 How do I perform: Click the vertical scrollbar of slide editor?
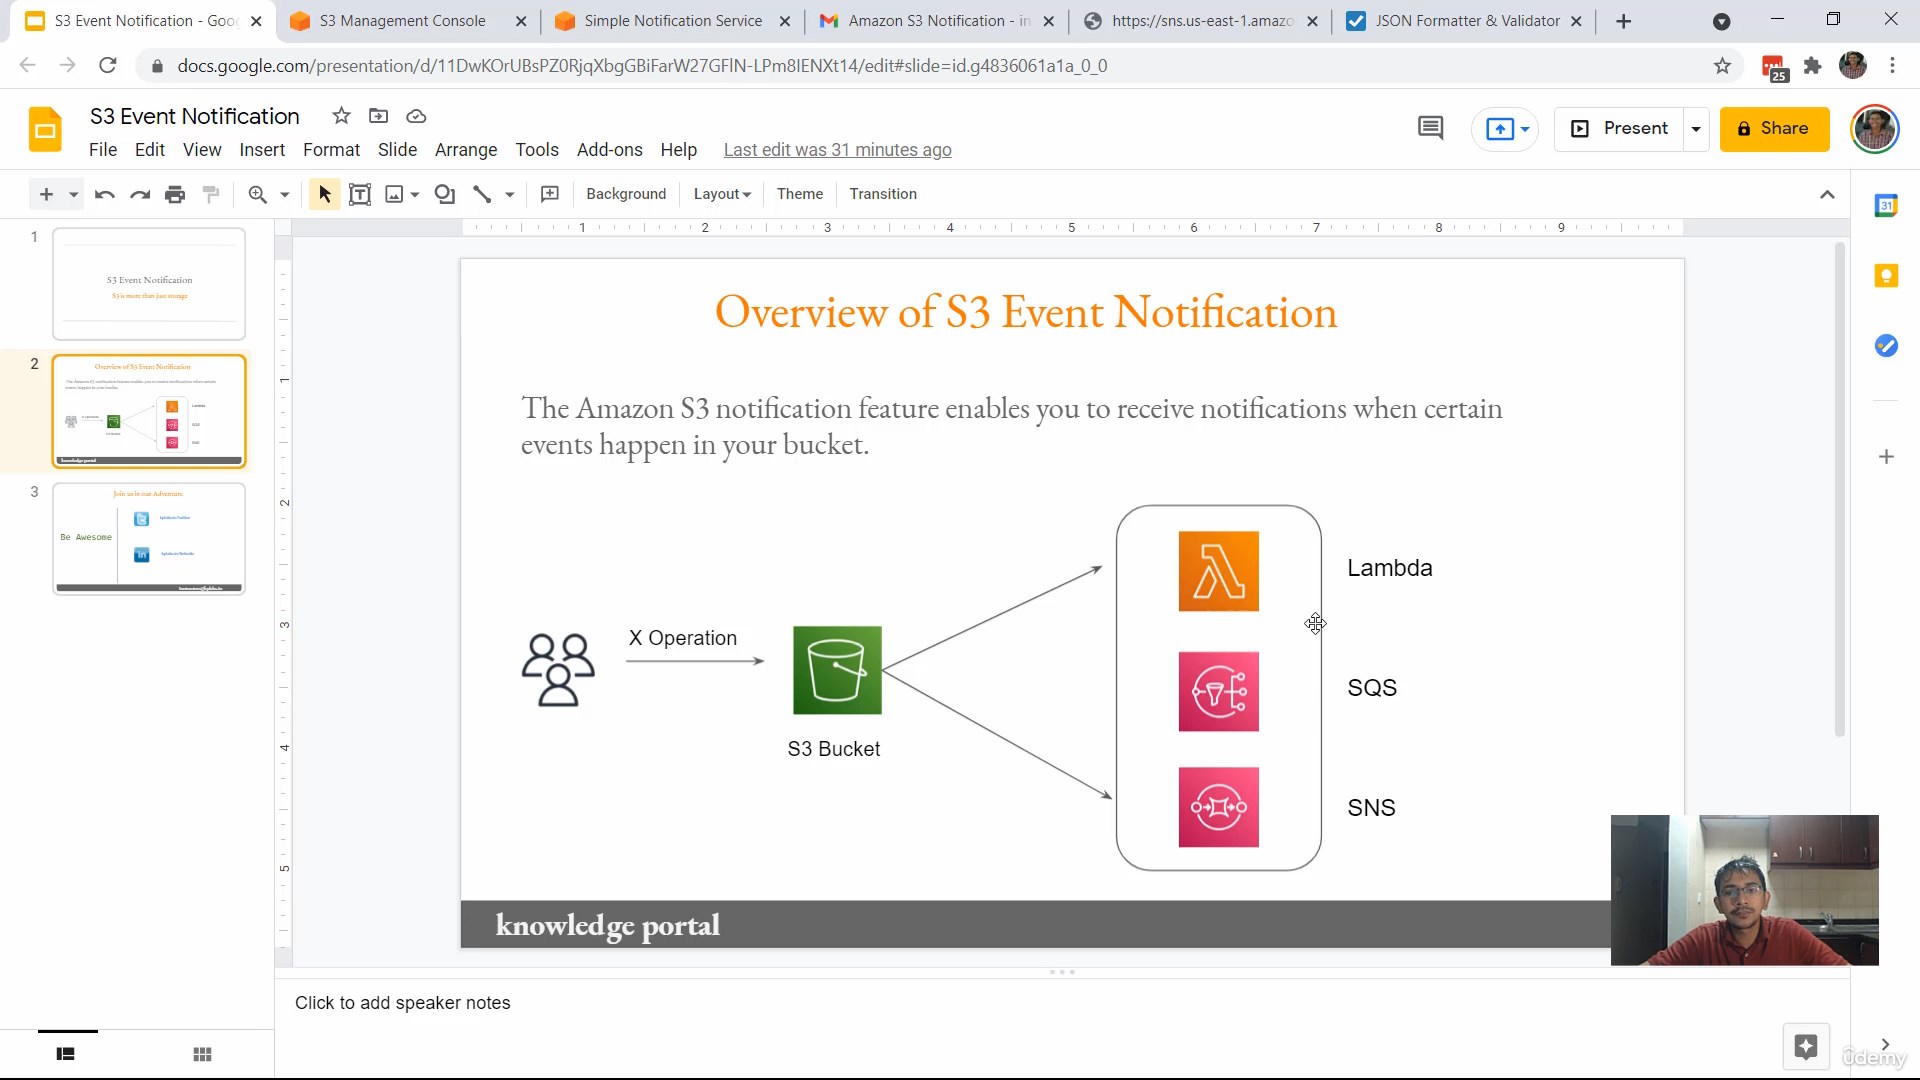point(1839,490)
